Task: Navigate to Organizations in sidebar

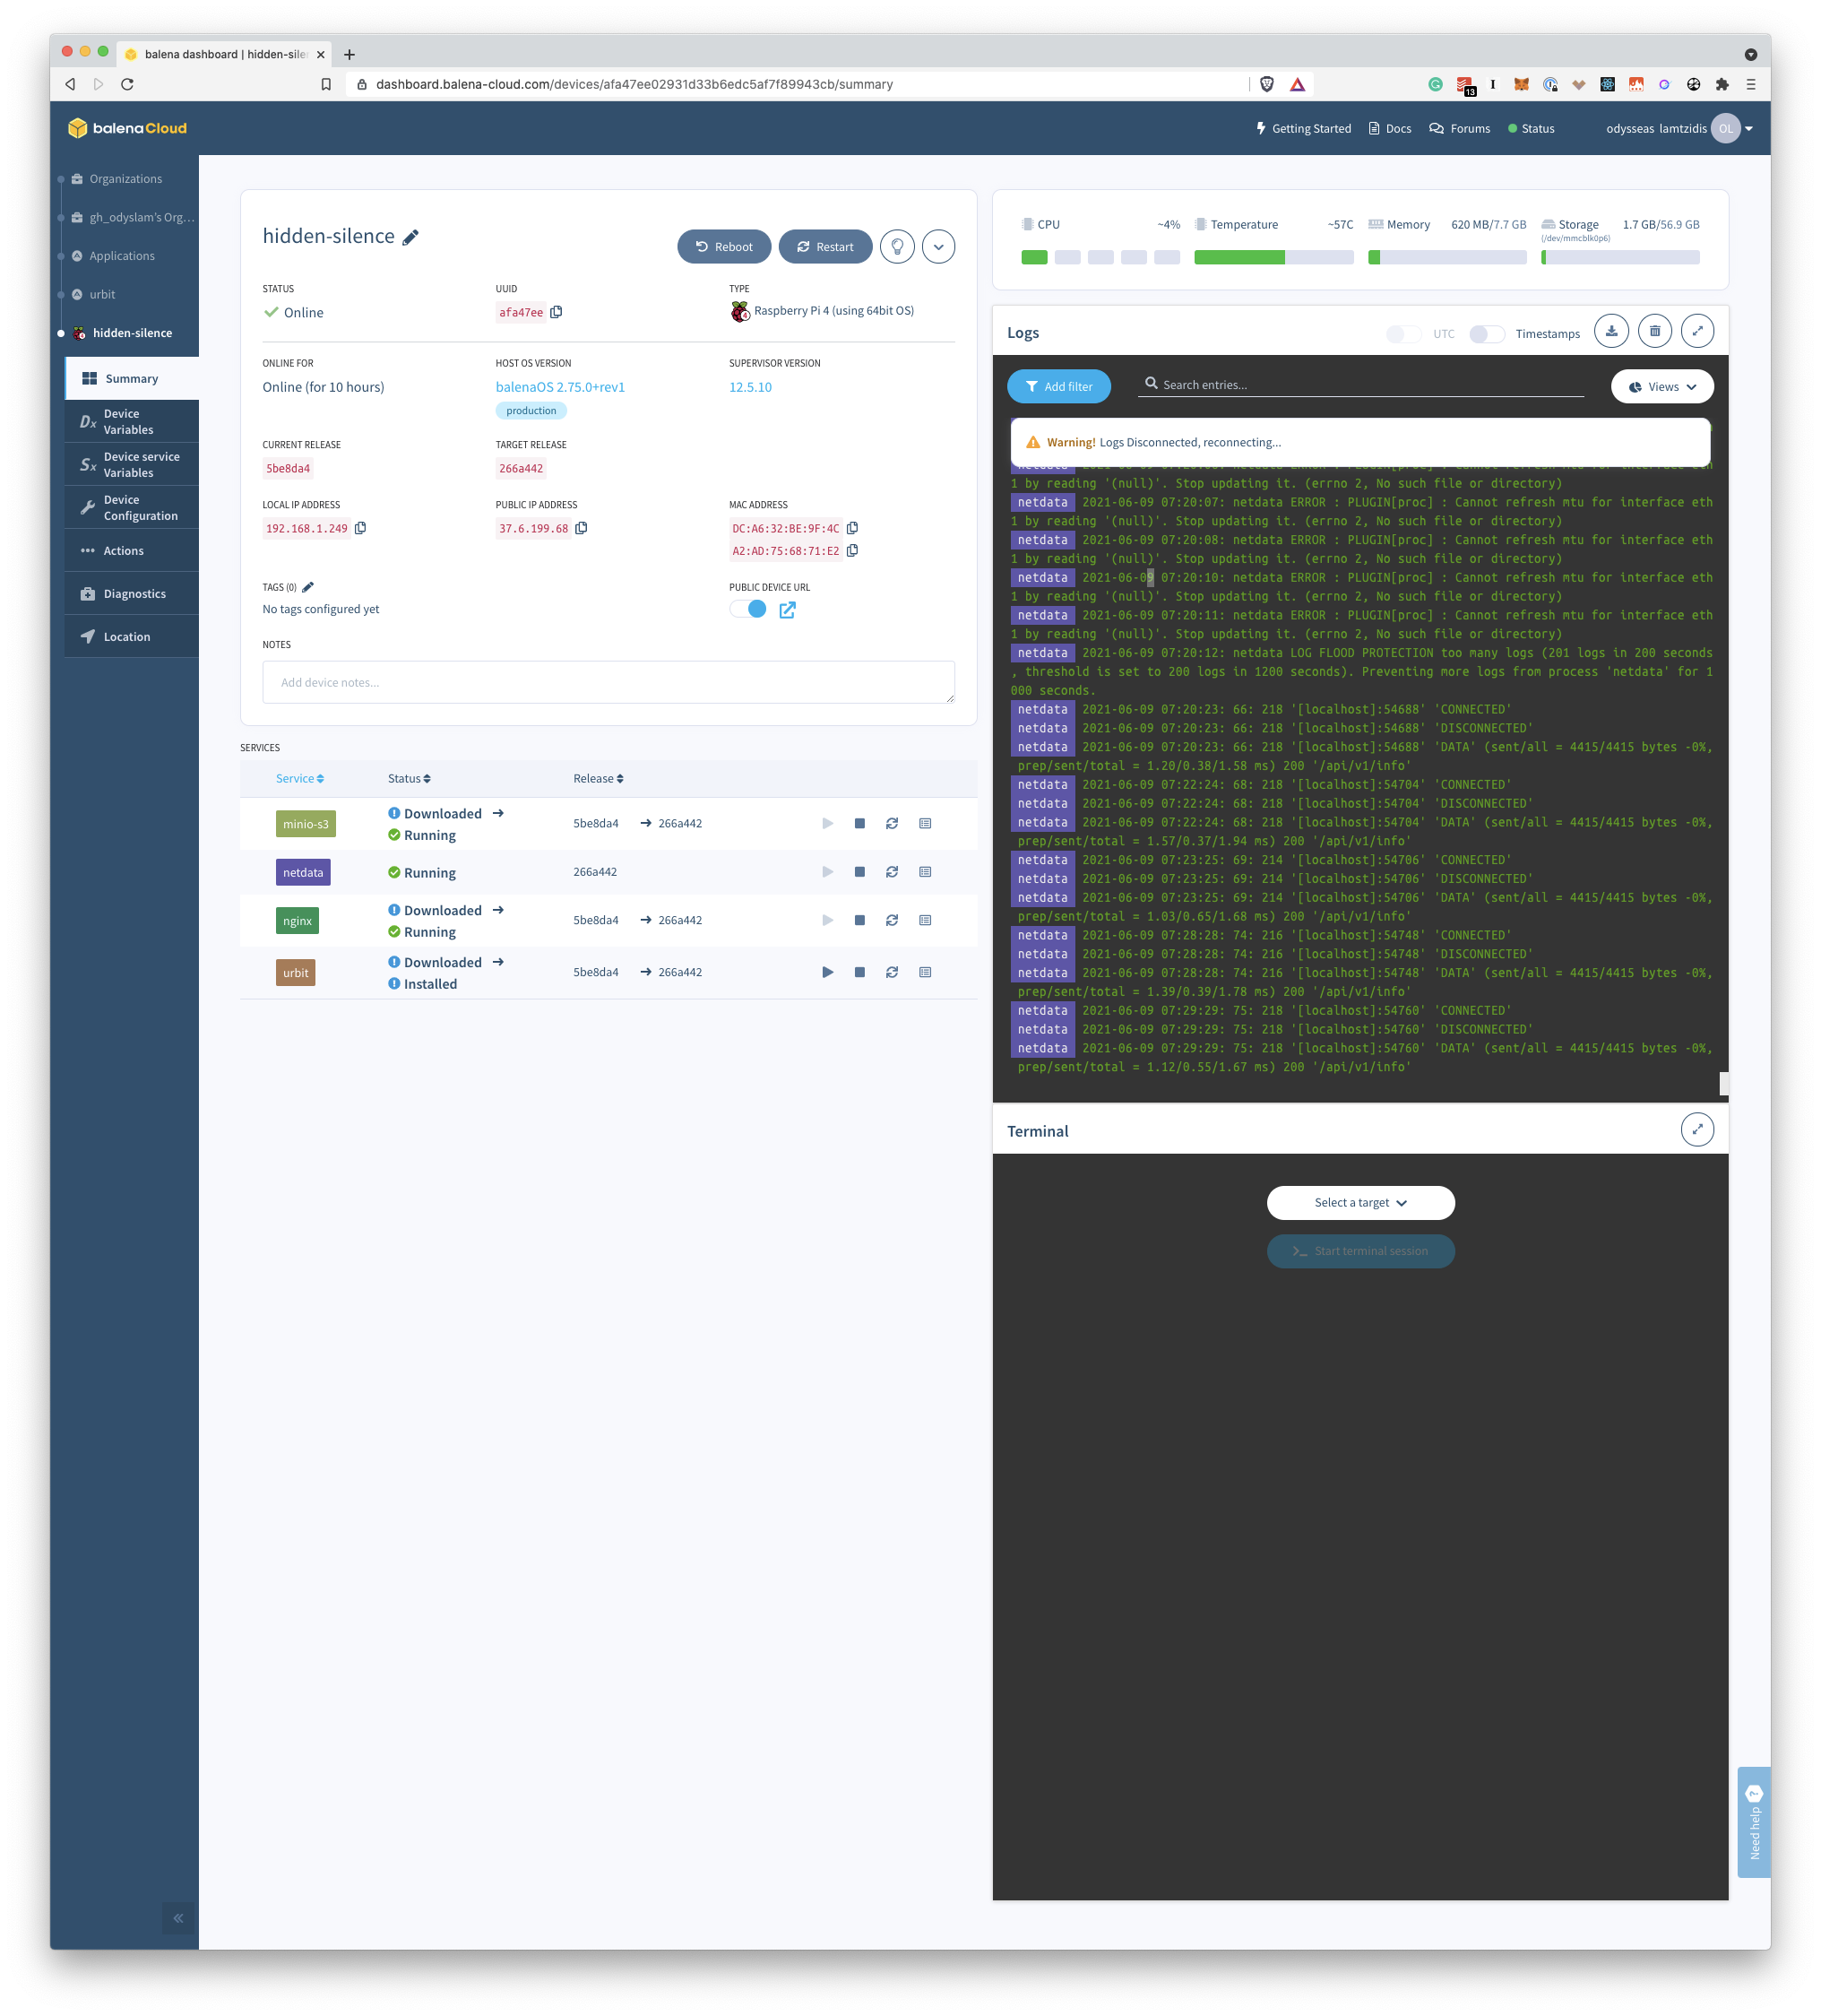Action: click(x=125, y=179)
